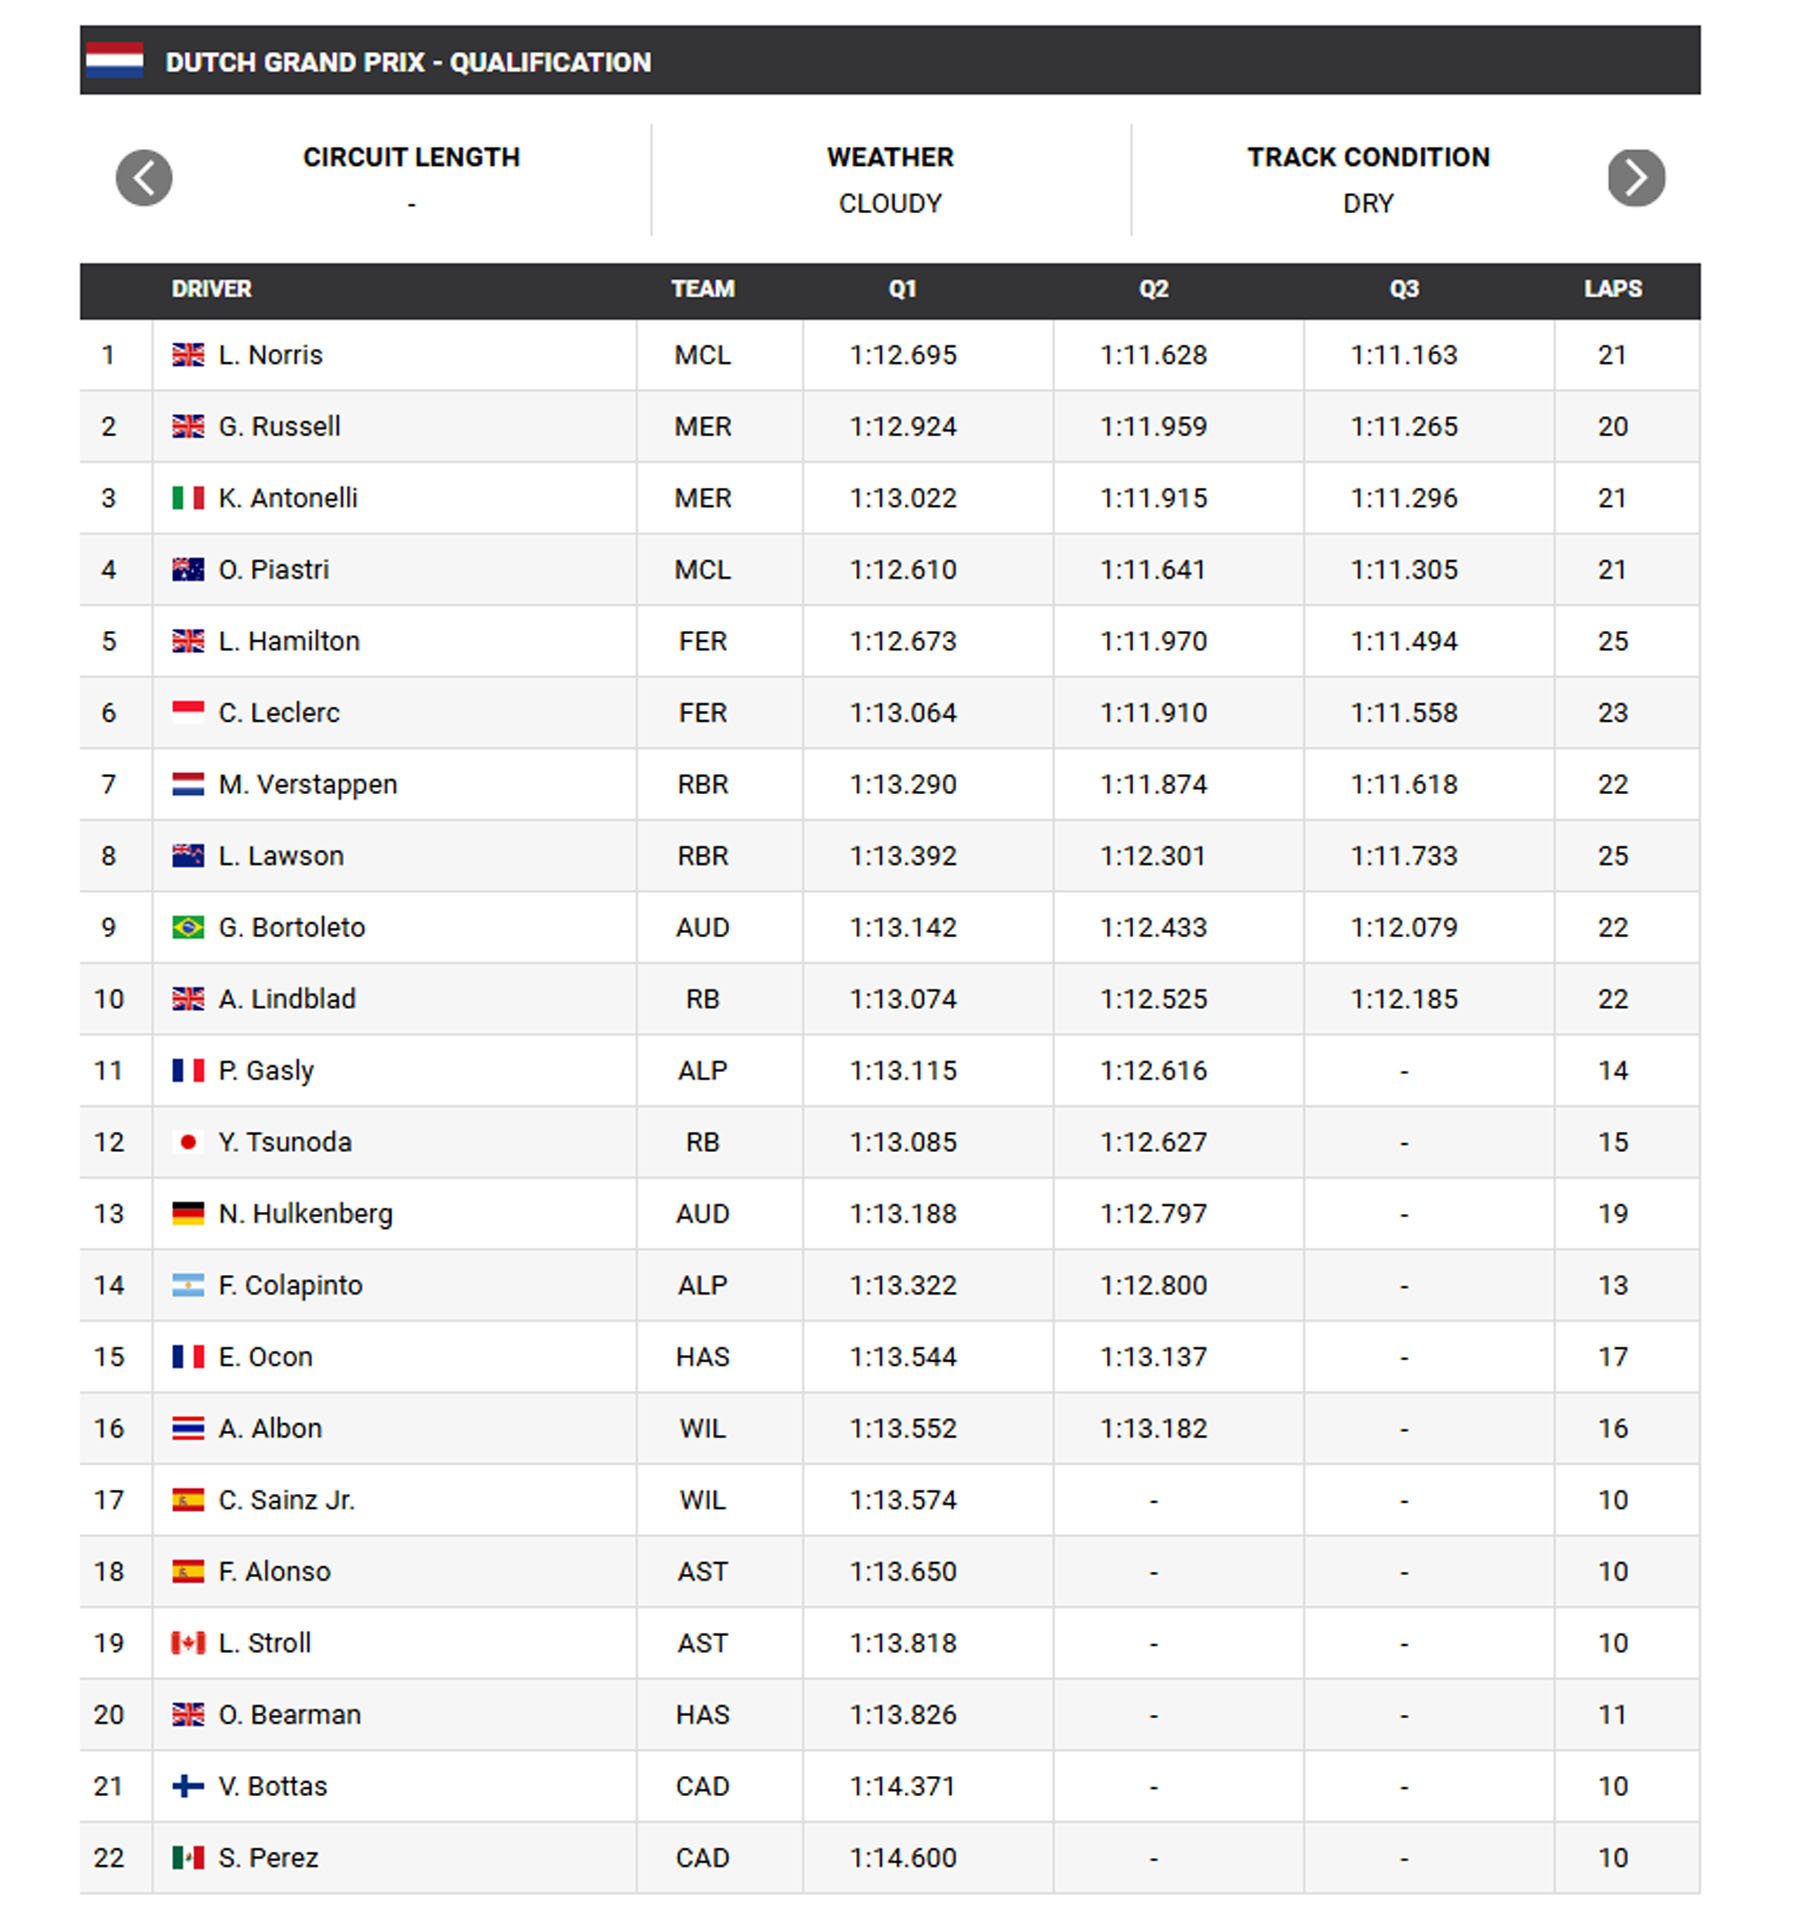The width and height of the screenshot is (1800, 1926).
Task: Select the Q3 column header
Action: (1404, 289)
